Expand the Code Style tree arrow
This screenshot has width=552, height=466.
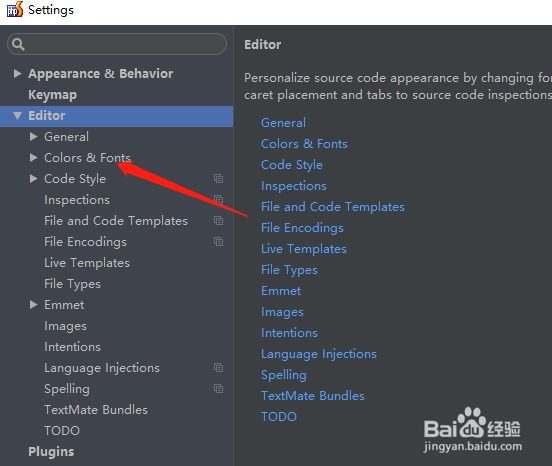pos(33,178)
